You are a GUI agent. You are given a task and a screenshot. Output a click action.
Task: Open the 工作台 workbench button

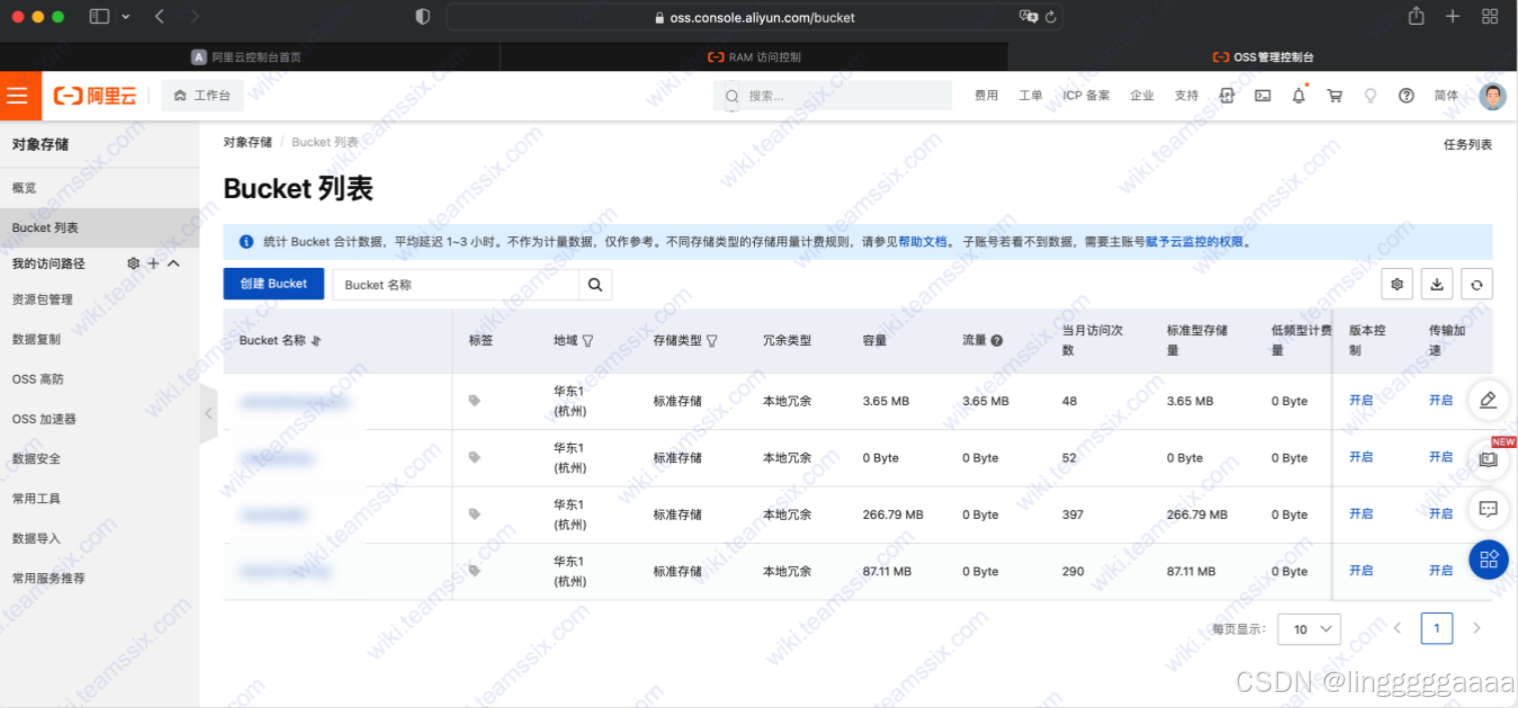[202, 96]
